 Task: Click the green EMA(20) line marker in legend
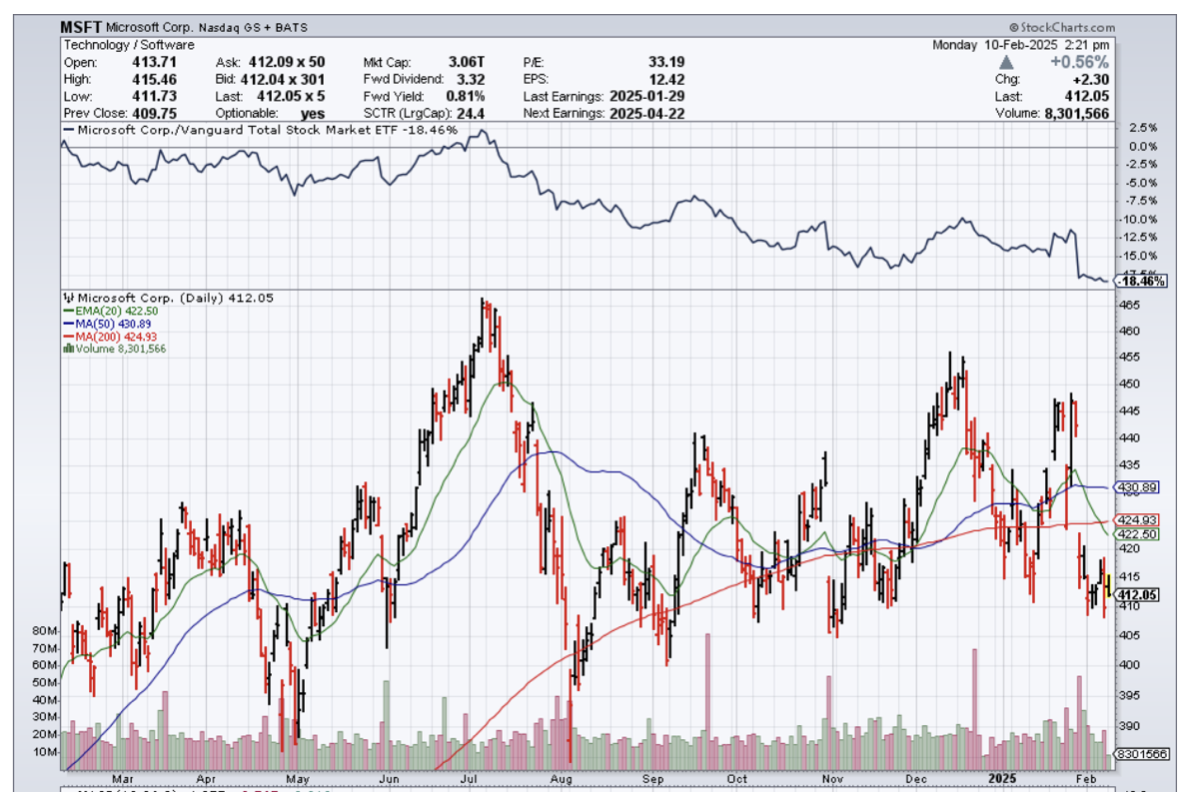[68, 311]
